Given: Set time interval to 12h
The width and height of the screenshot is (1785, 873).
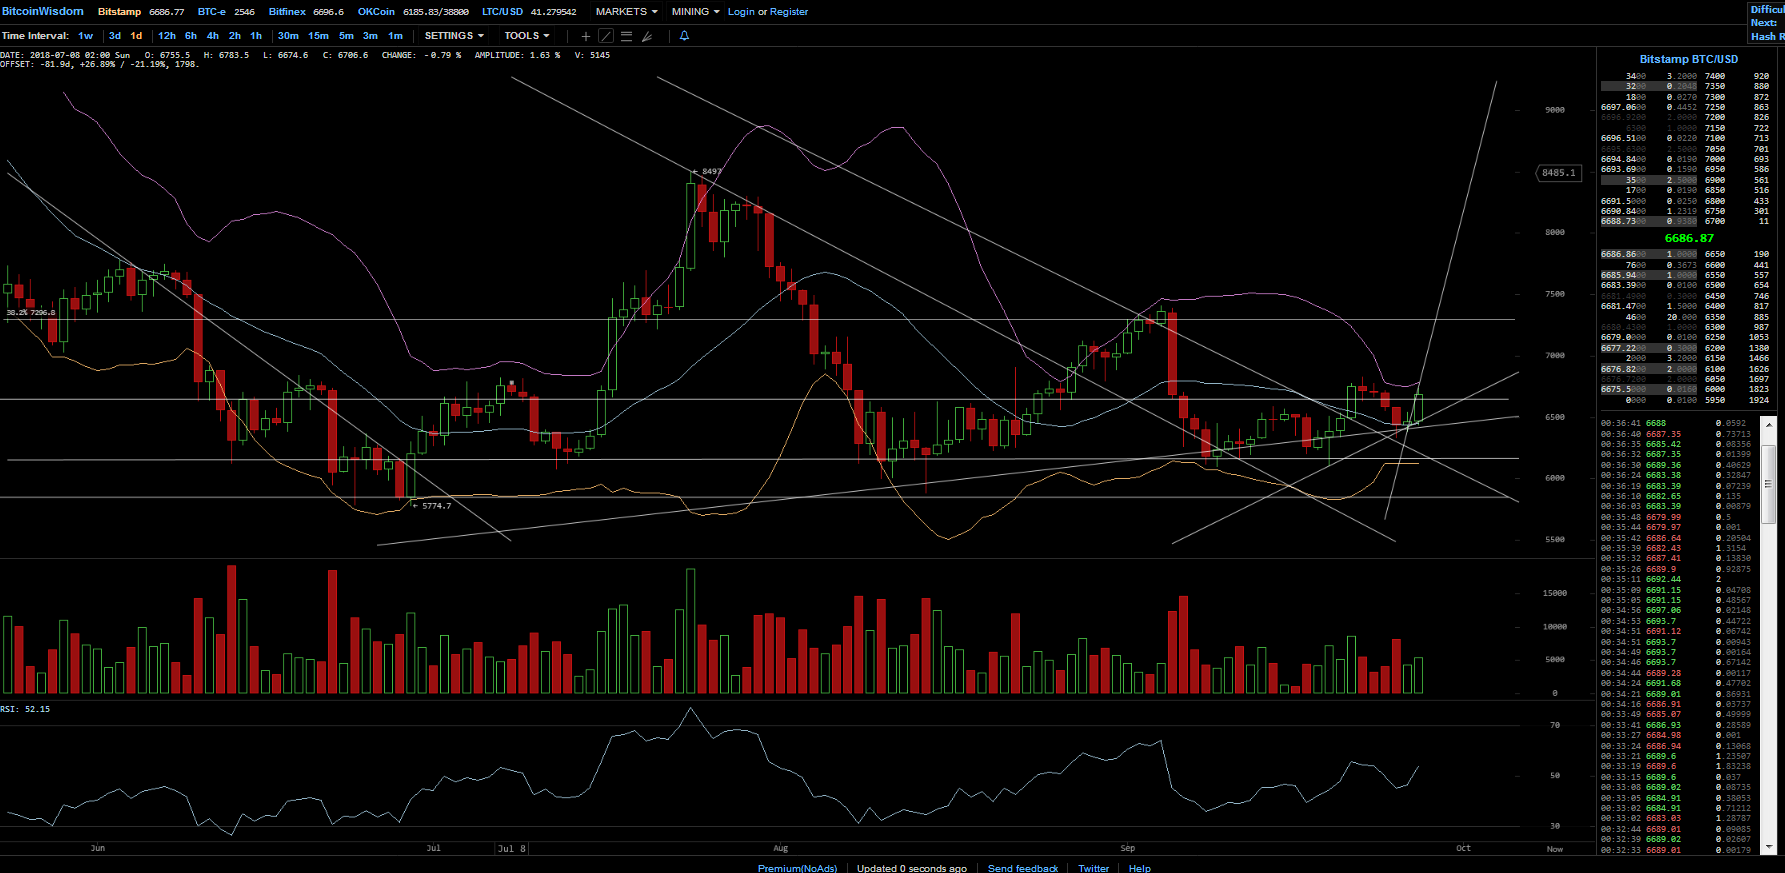Looking at the screenshot, I should 167,36.
